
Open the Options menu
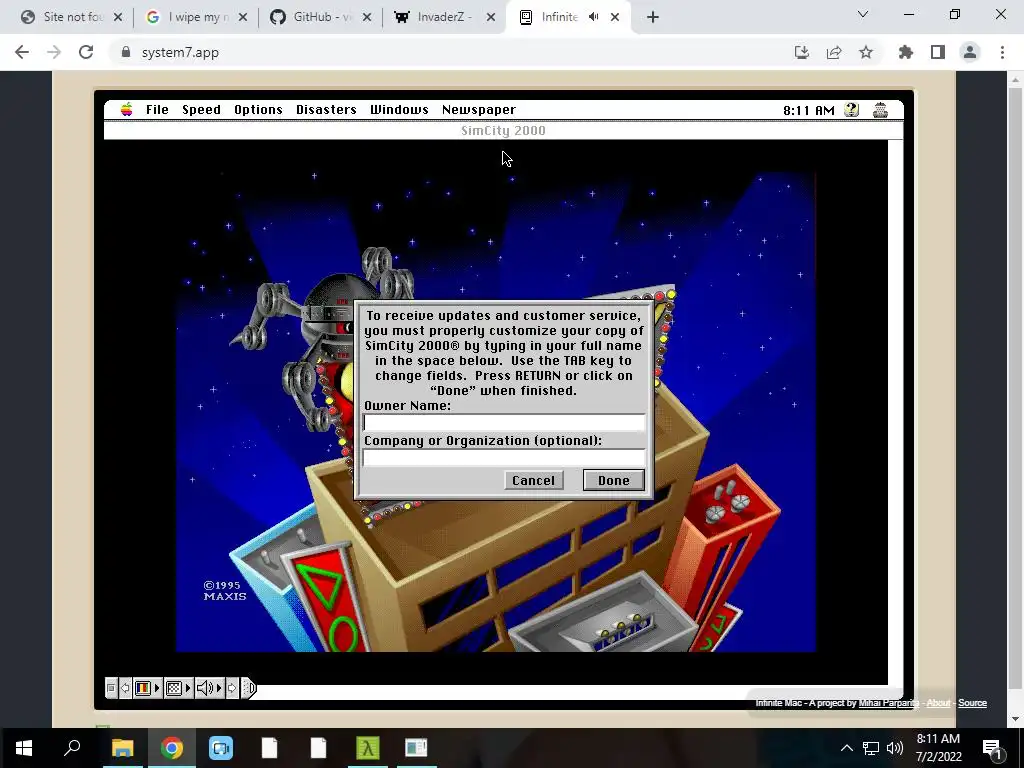(258, 110)
